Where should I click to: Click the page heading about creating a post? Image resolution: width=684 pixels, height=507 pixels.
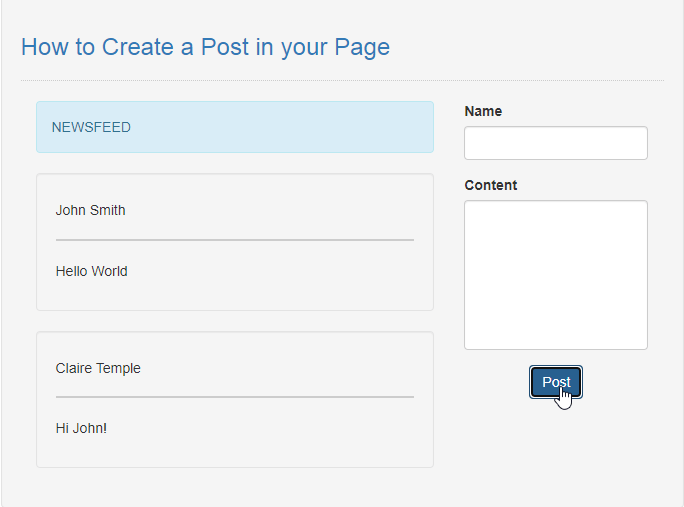205,47
